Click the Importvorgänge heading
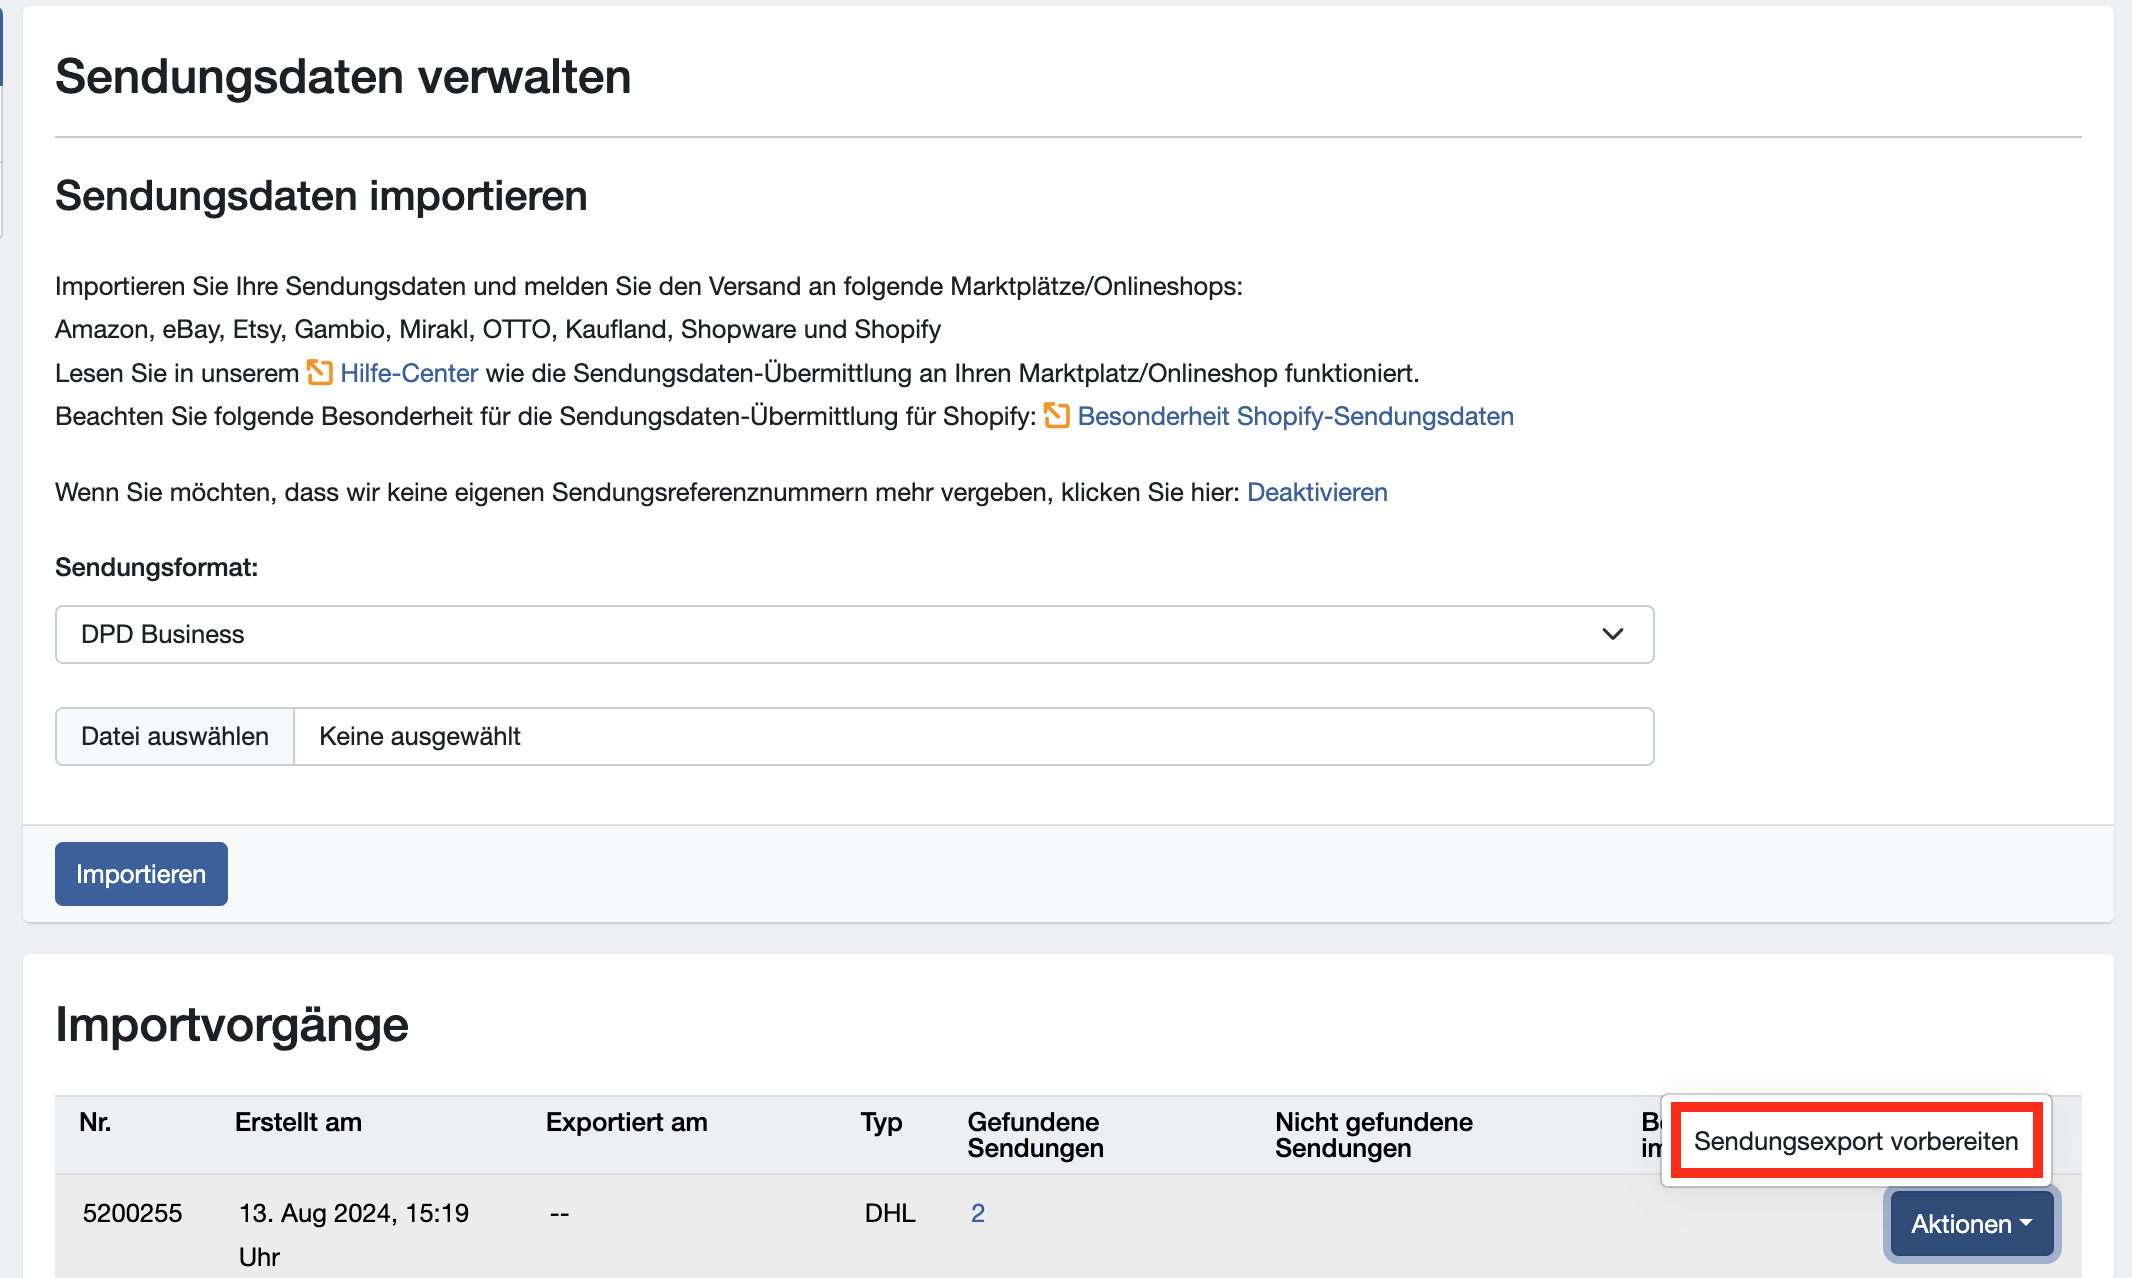 coord(232,1025)
